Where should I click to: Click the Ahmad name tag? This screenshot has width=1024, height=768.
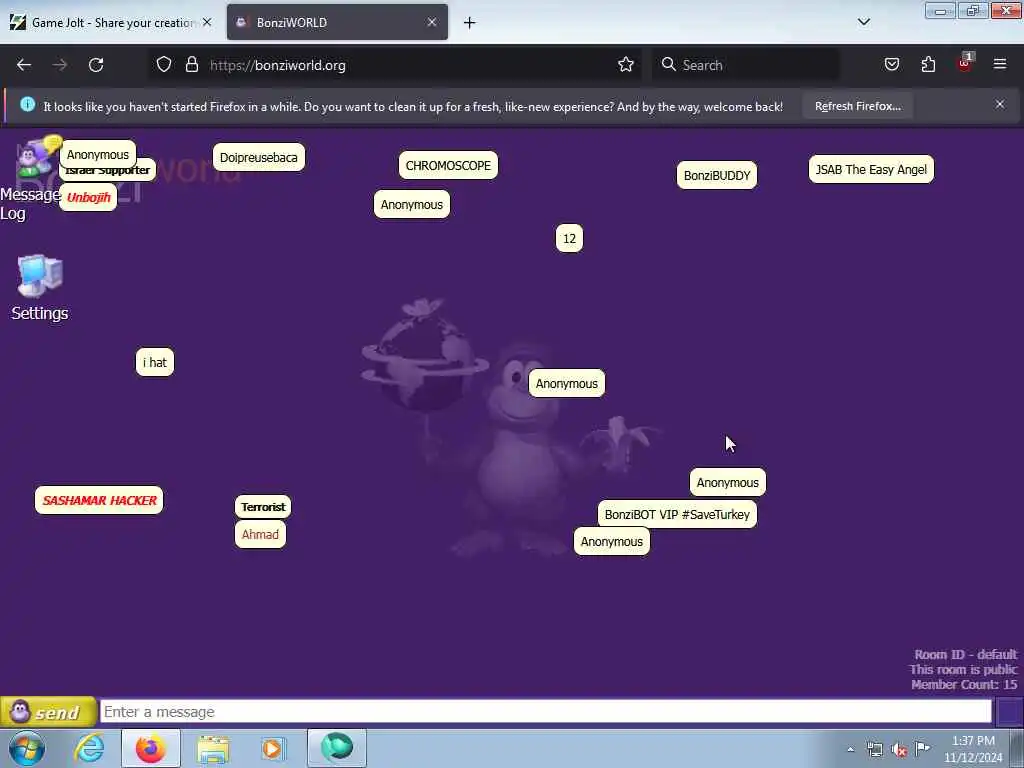click(260, 535)
